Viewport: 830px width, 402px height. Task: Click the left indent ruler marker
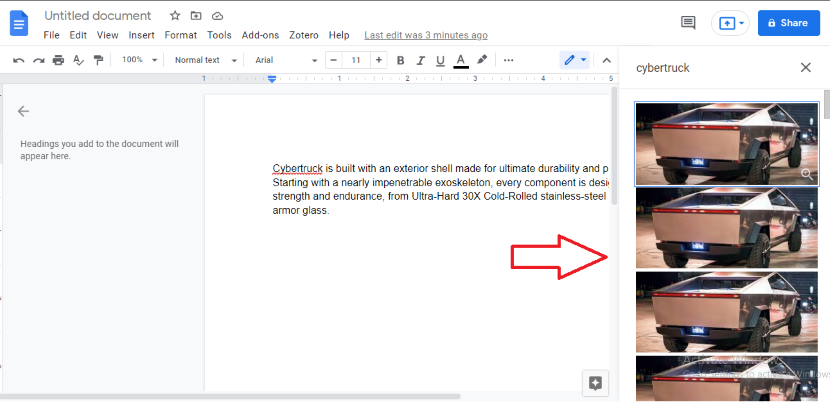tap(272, 80)
